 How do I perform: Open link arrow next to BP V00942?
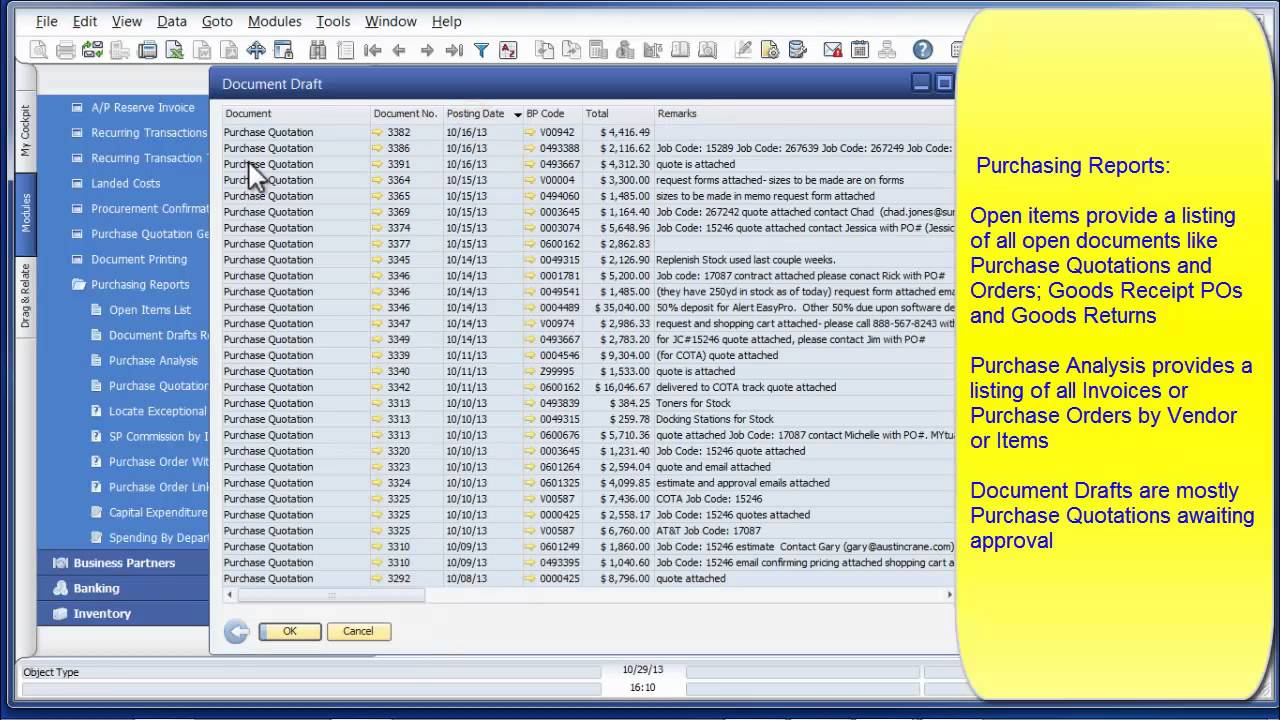pyautogui.click(x=531, y=132)
